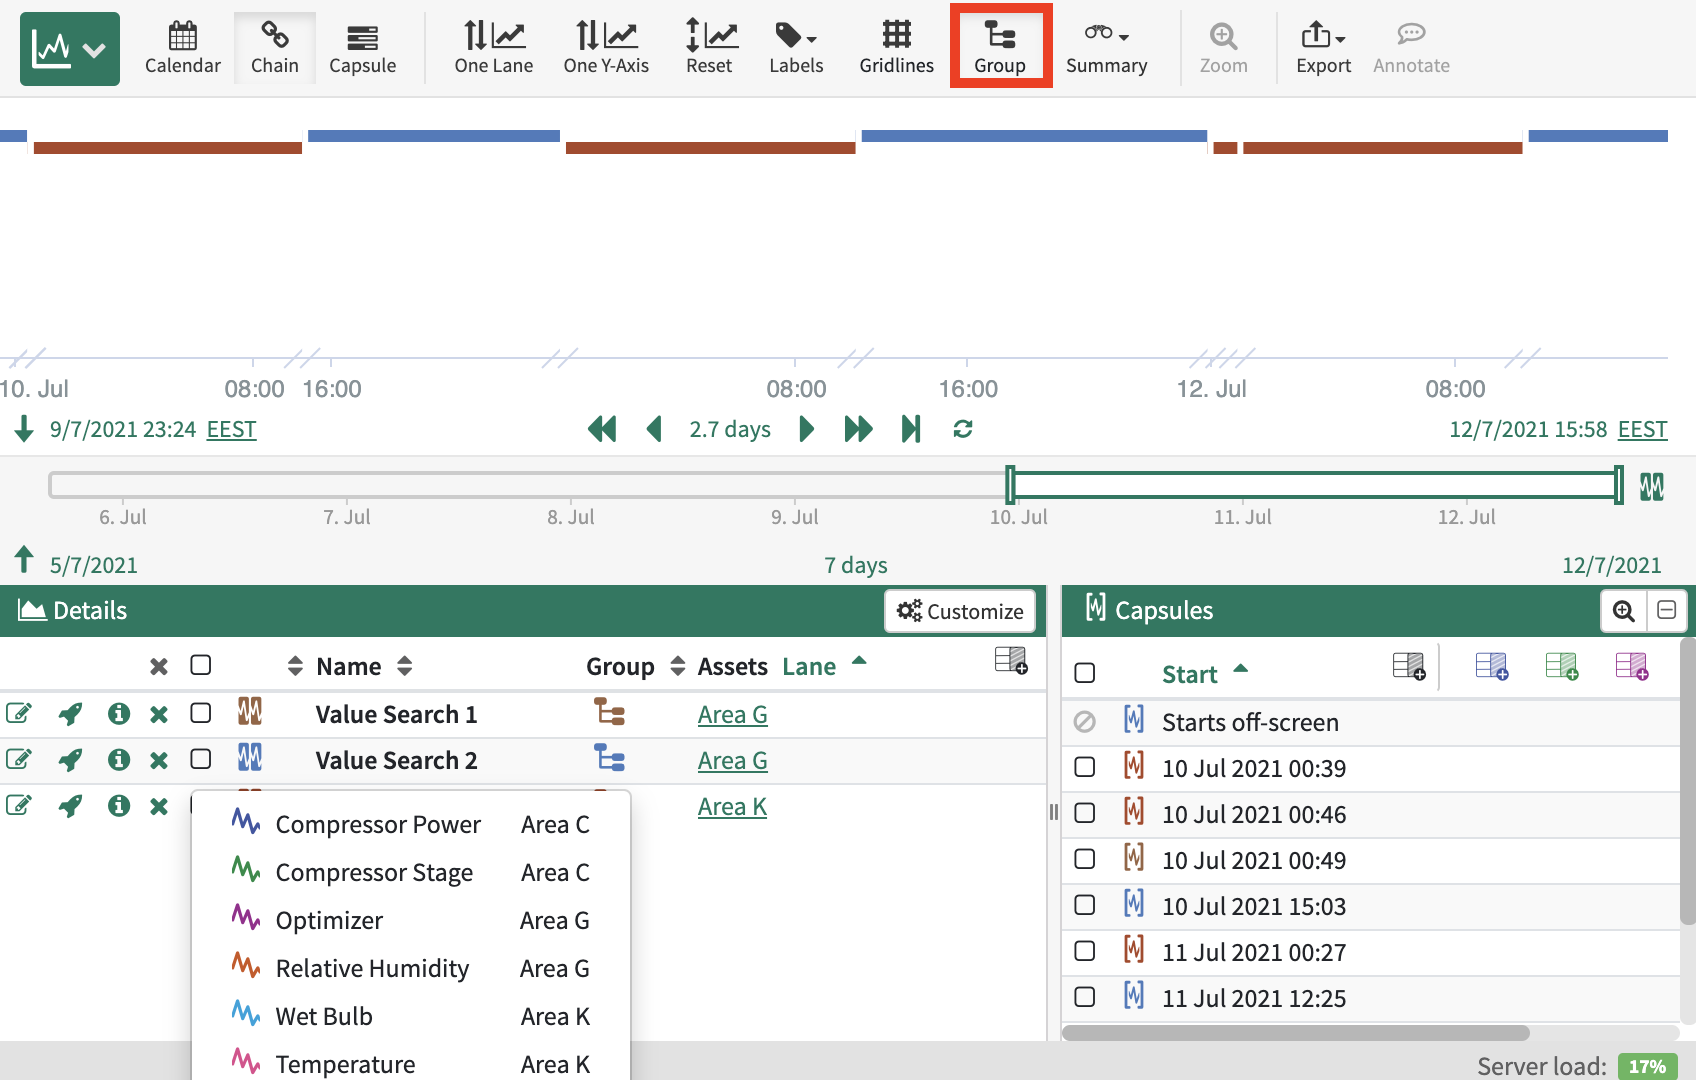Click the right handle of the range slider
This screenshot has width=1696, height=1080.
[1618, 485]
